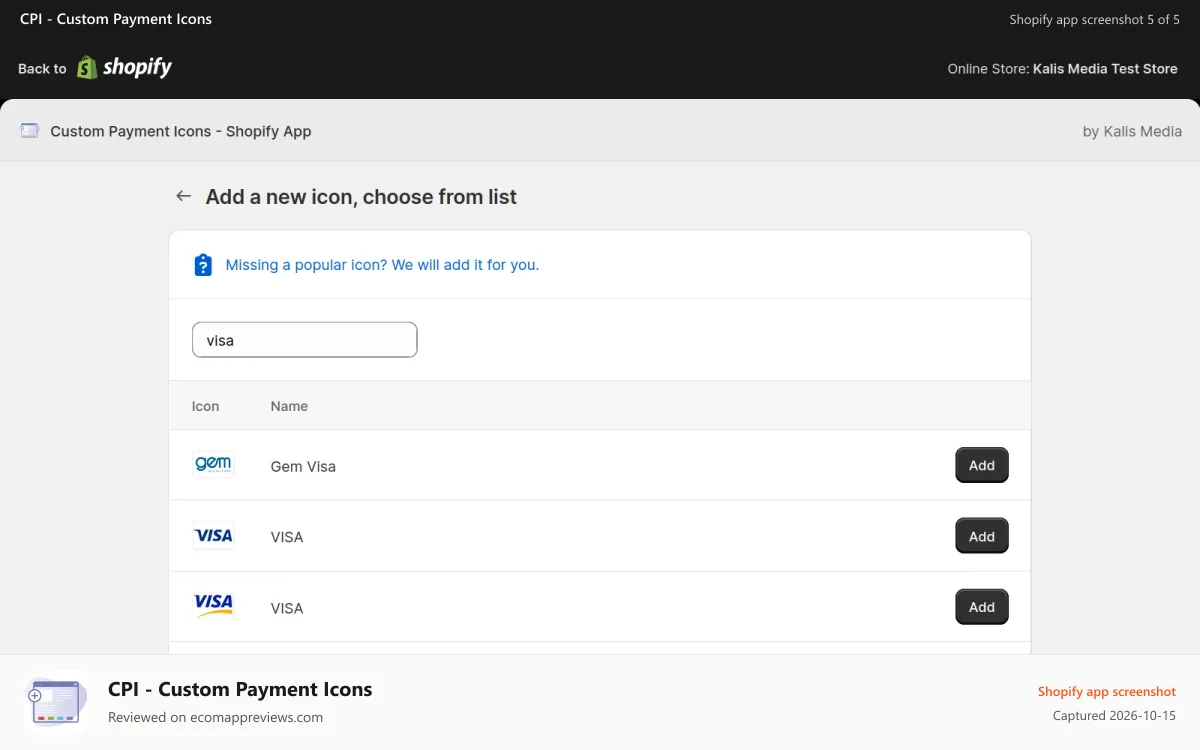
Task: Click the Icon column header
Action: 205,406
